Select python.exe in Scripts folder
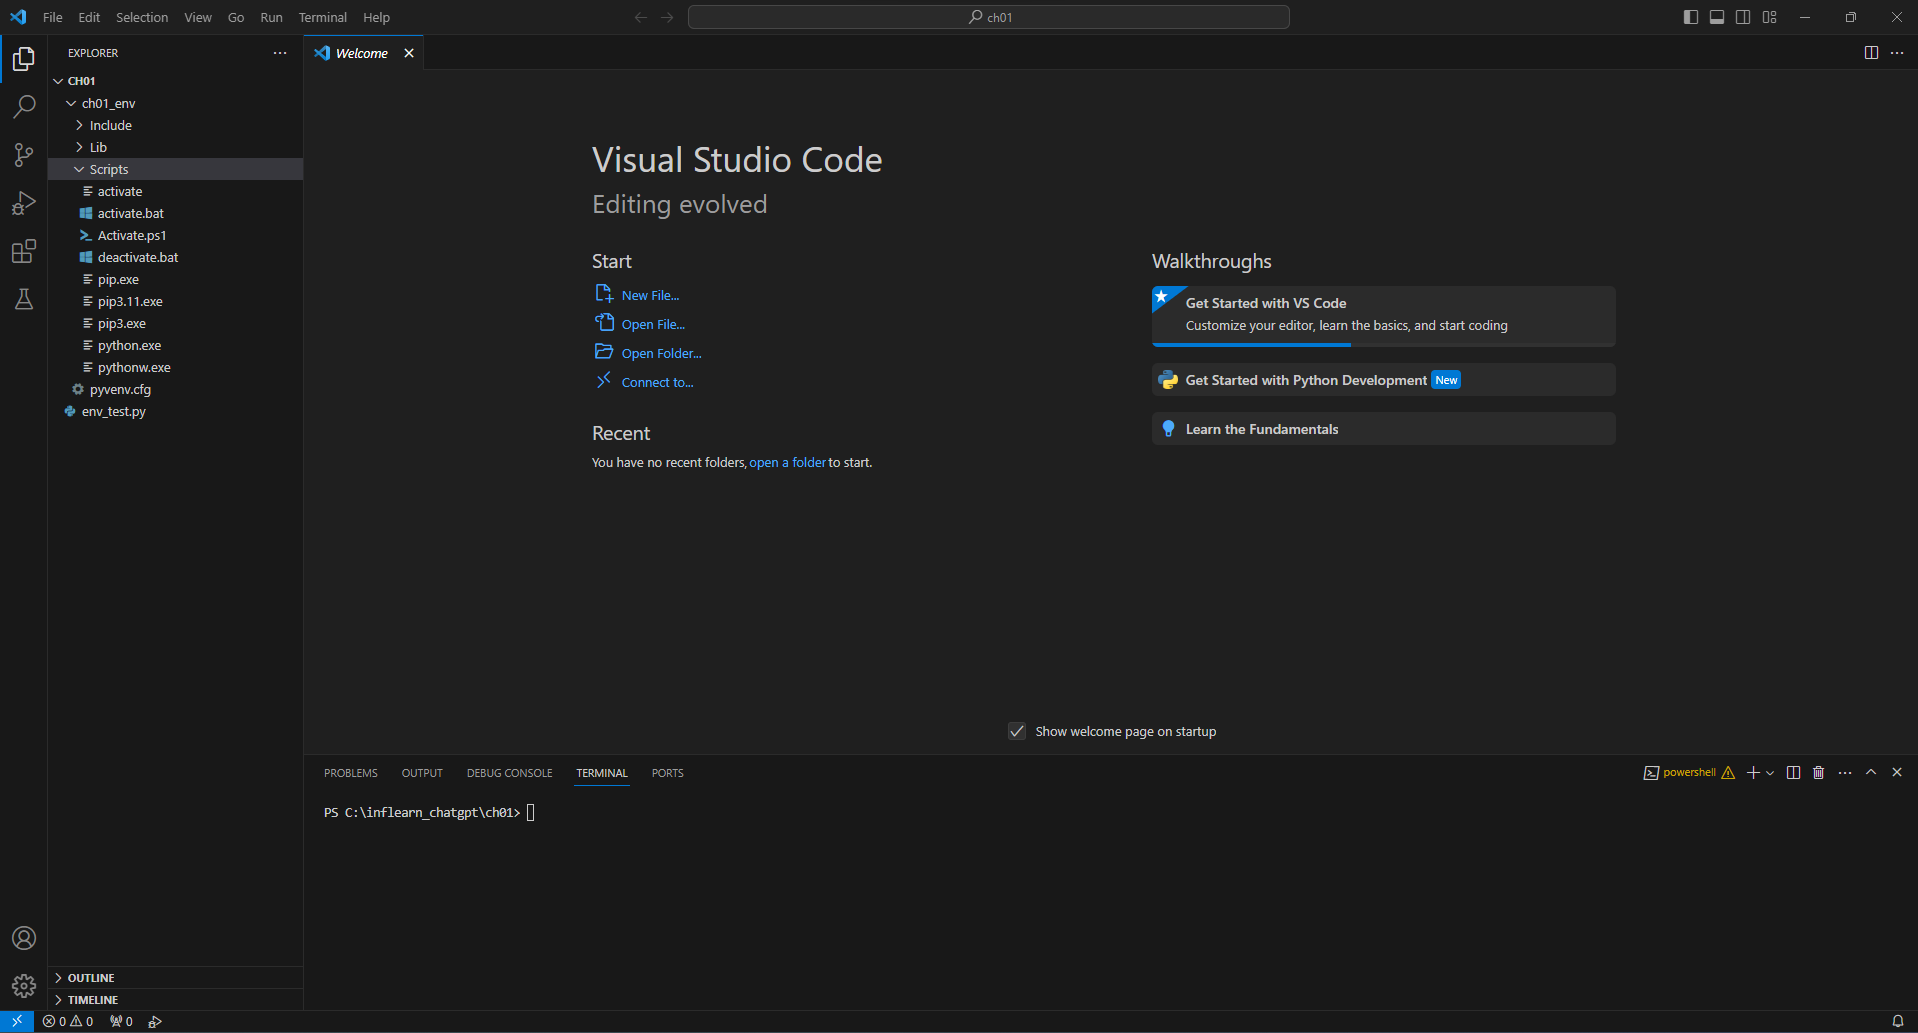This screenshot has width=1918, height=1033. (175, 345)
